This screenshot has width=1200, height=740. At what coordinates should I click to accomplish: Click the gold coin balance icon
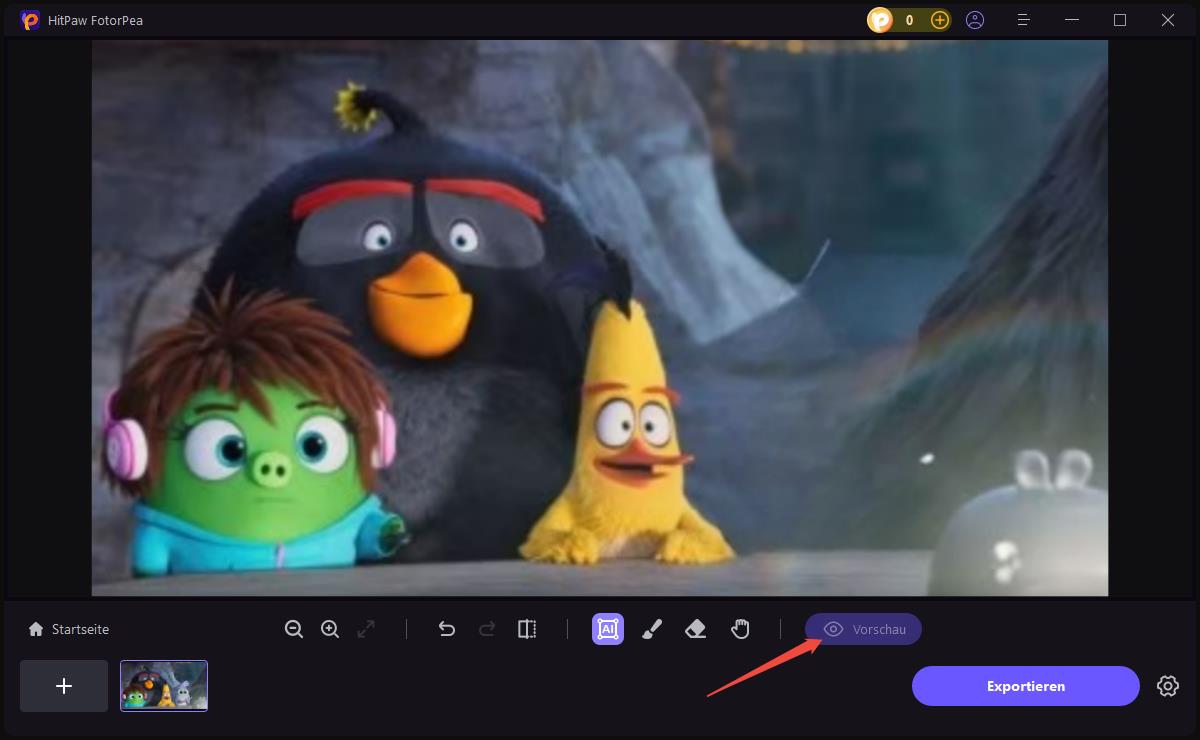(880, 20)
